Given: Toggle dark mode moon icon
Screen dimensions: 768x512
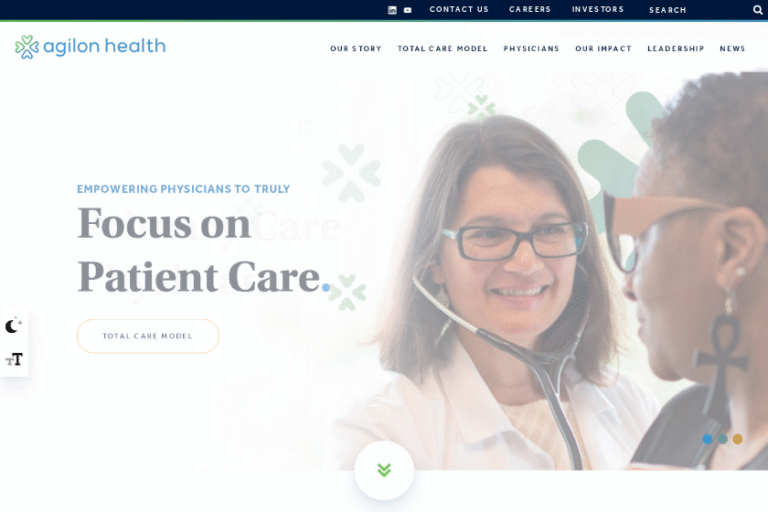Looking at the screenshot, I should 13,325.
